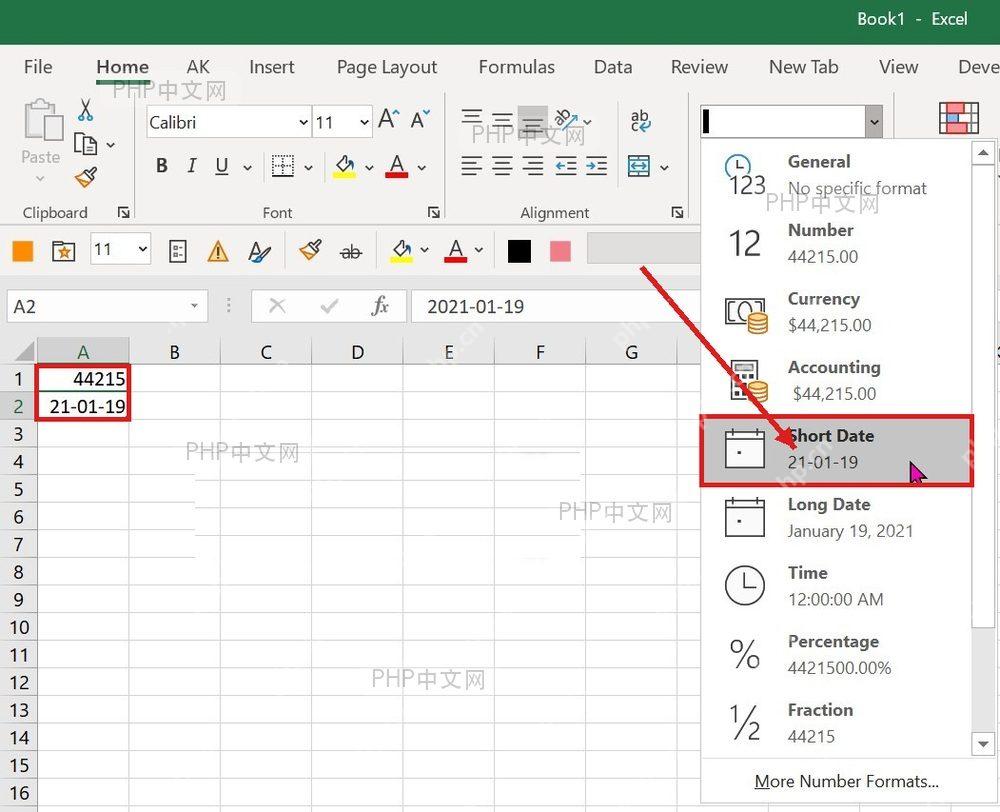The height and width of the screenshot is (812, 1000).
Task: Expand the Name Box dropdown next to A2
Action: 194,306
